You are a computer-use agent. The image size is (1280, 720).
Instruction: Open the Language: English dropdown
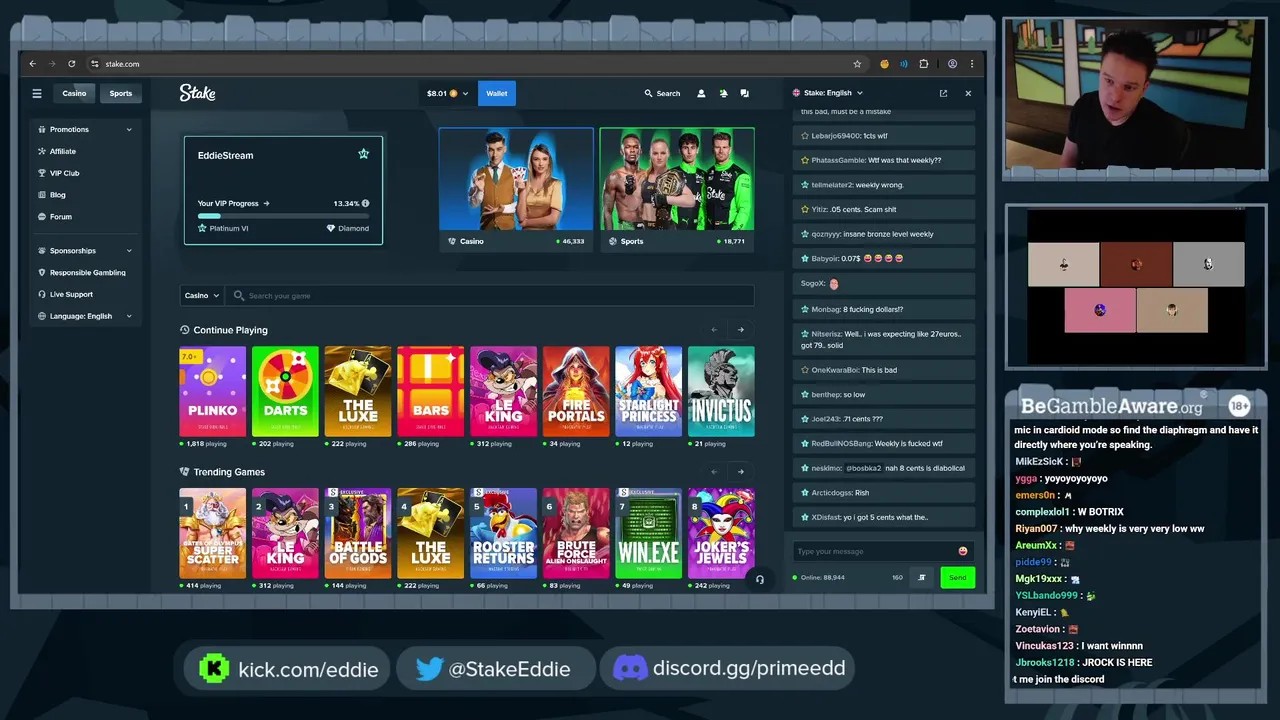(84, 316)
